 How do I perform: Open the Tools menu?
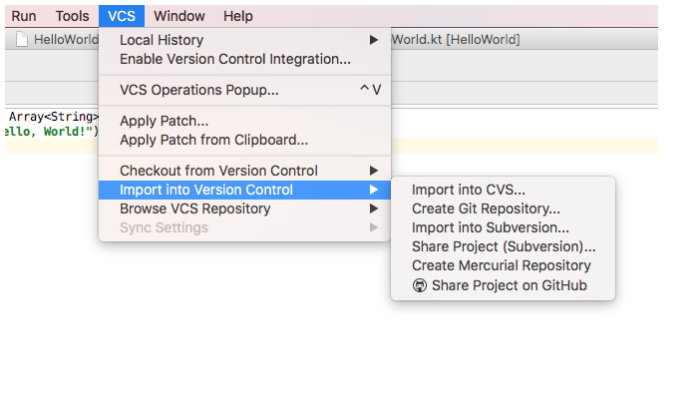coord(72,16)
